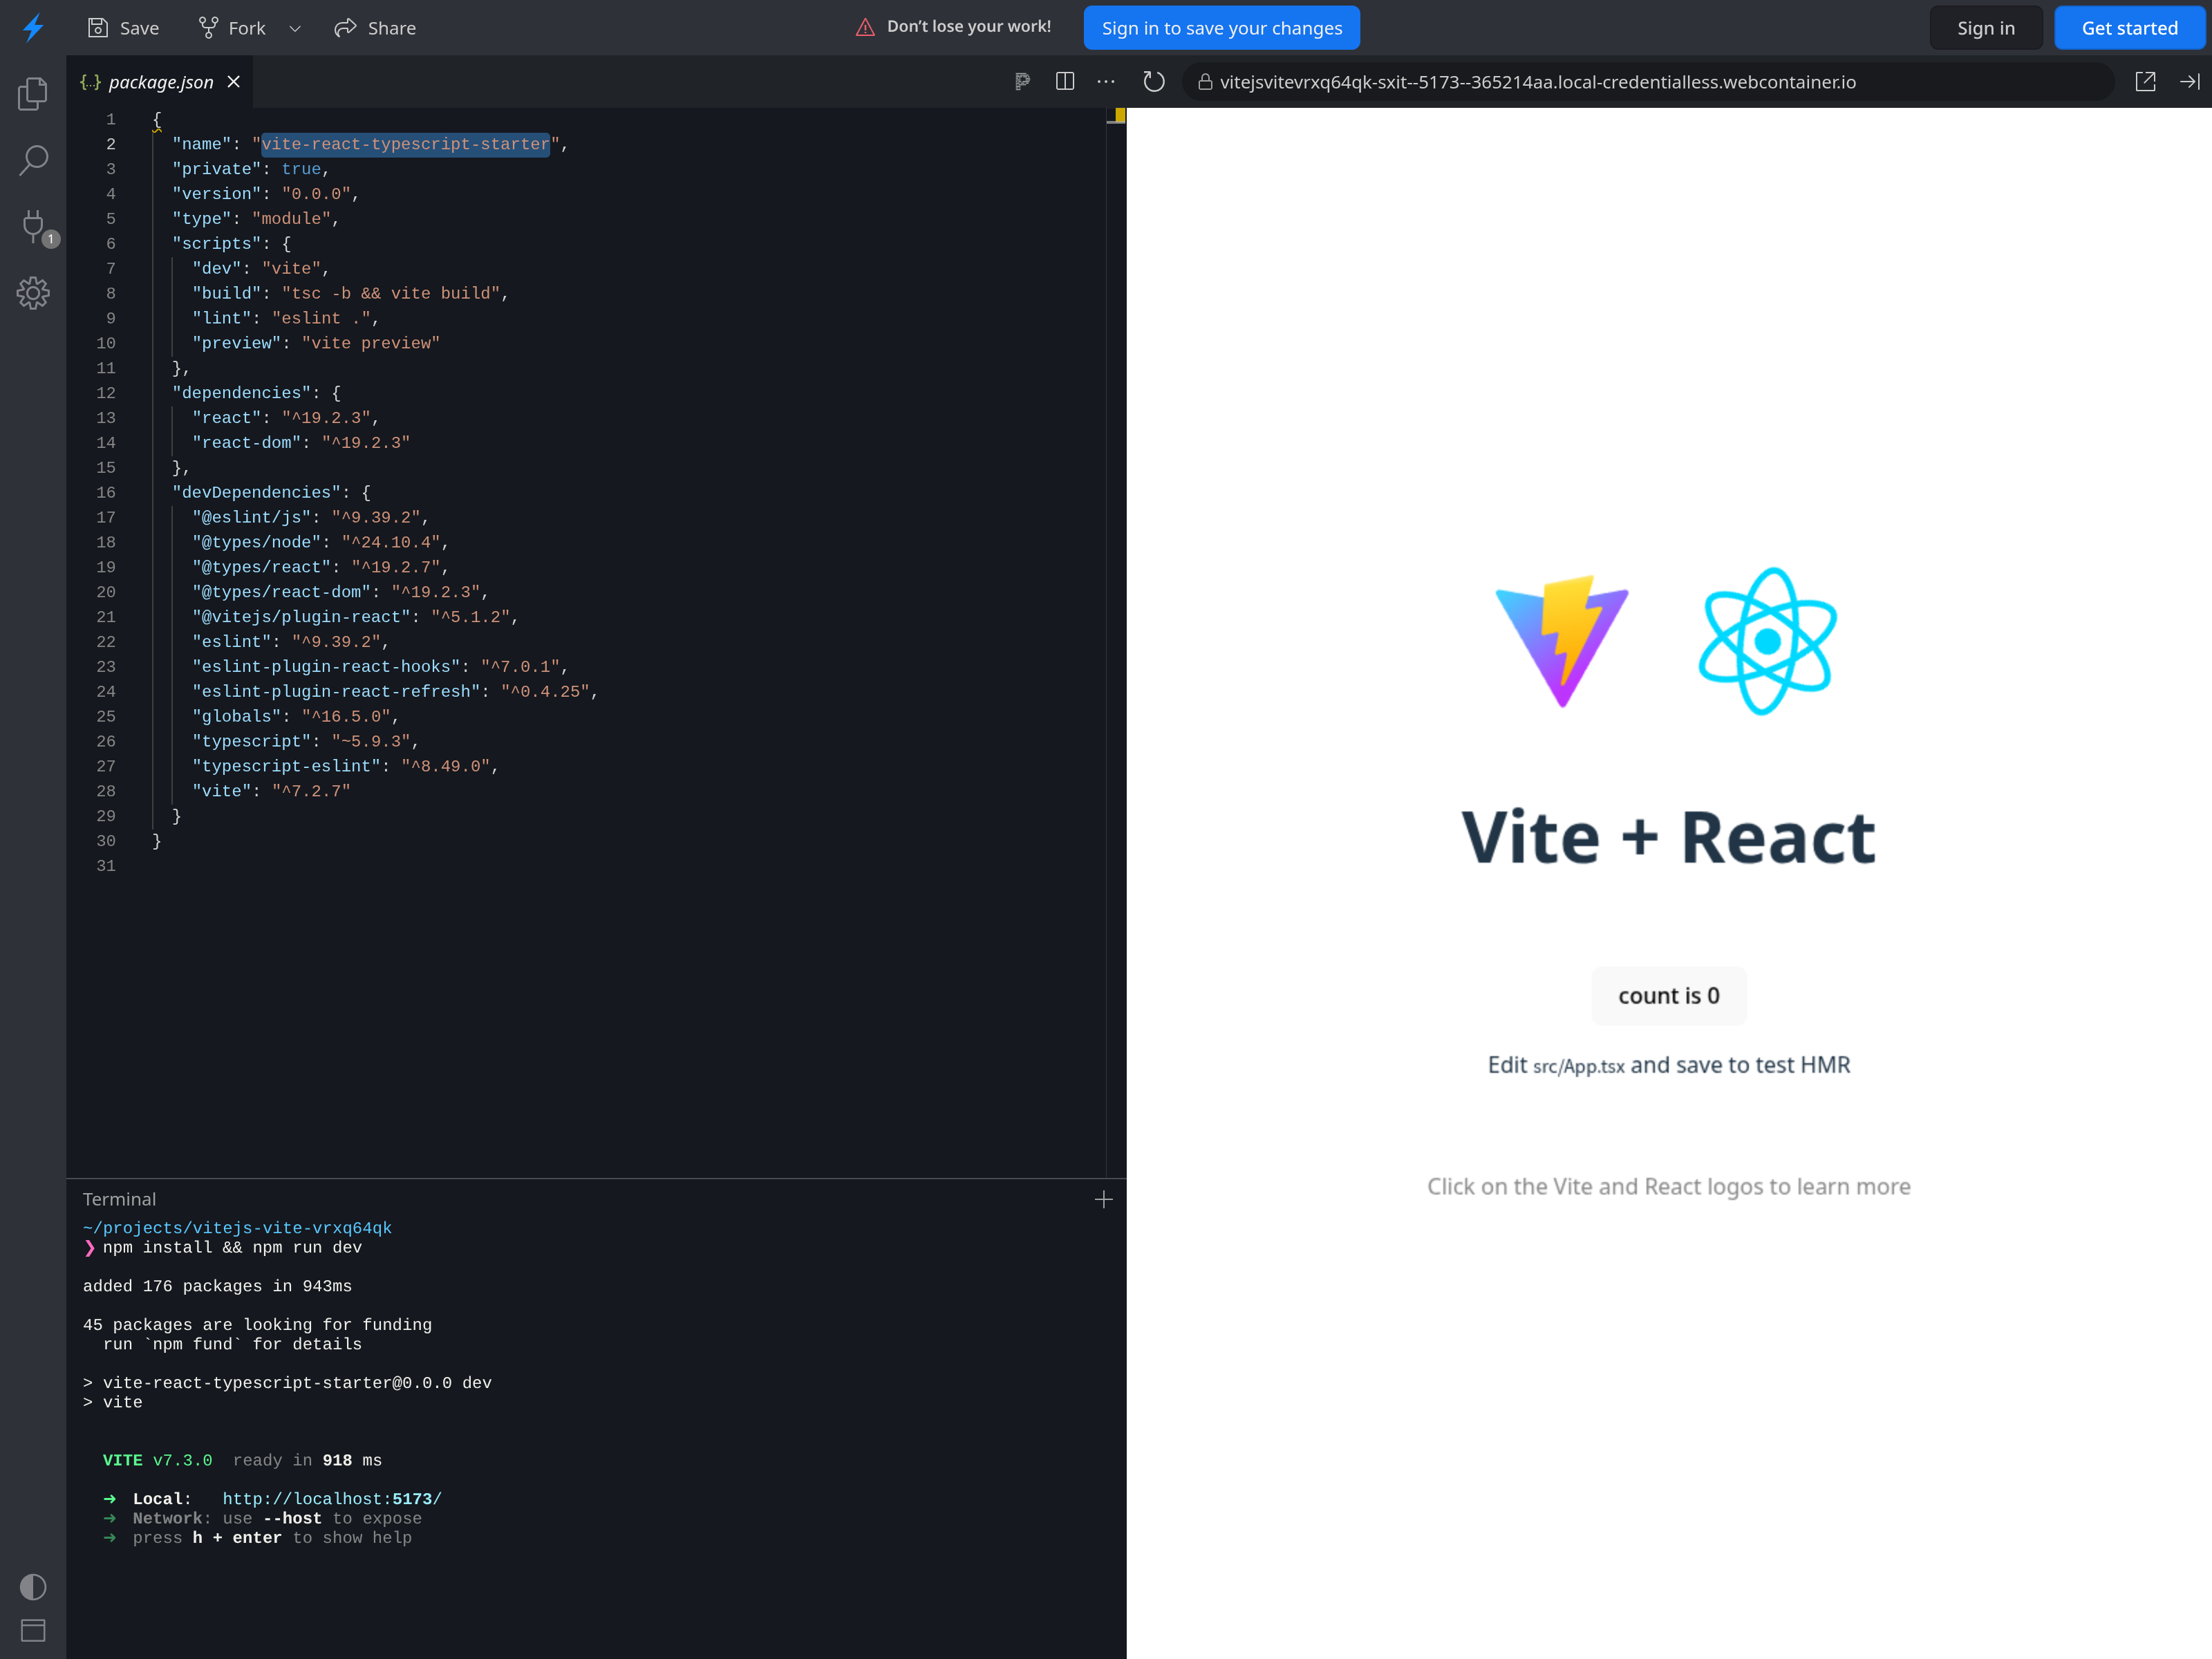Expand the Fork dropdown chevron

pos(295,28)
